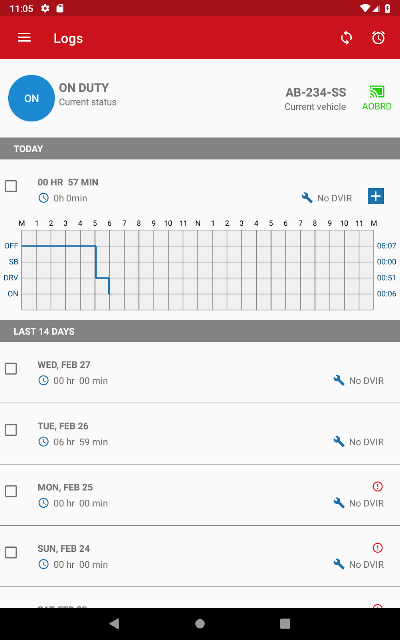400x640 pixels.
Task: Tap the sync refresh icon
Action: (x=346, y=38)
